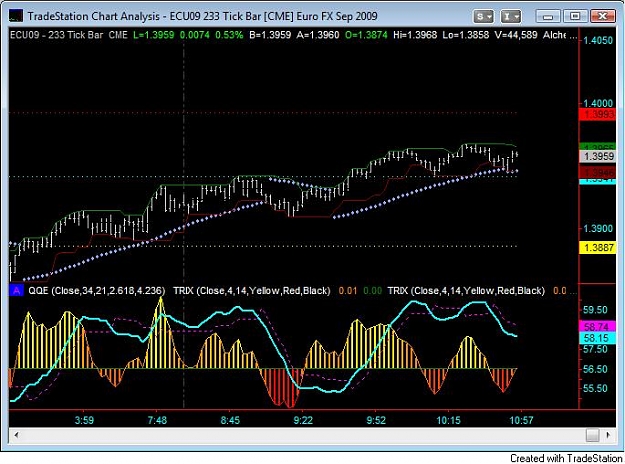The width and height of the screenshot is (625, 464).
Task: Click the magenta 58.74 indicator value marker
Action: tap(597, 327)
